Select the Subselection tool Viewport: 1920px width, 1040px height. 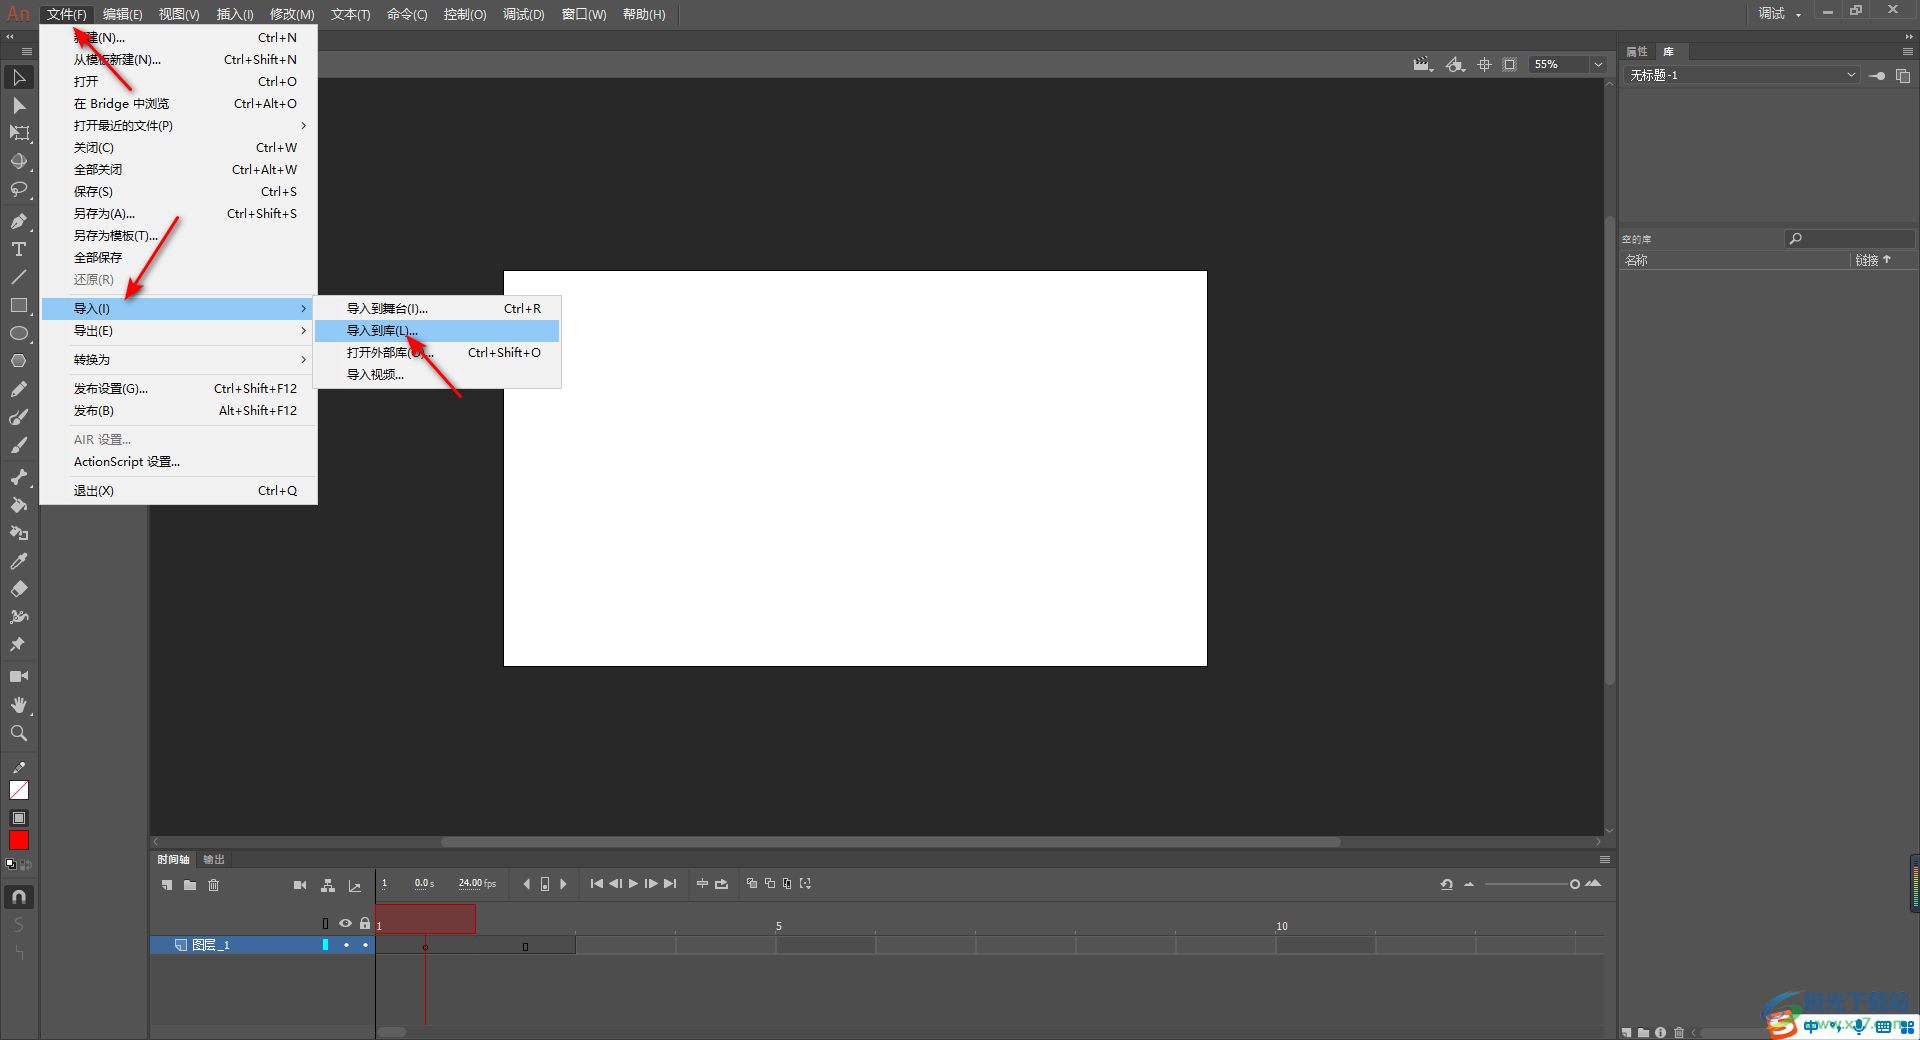tap(19, 105)
